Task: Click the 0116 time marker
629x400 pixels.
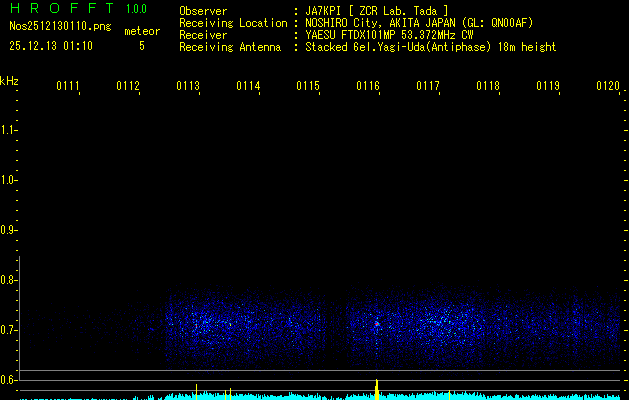Action: (x=368, y=87)
